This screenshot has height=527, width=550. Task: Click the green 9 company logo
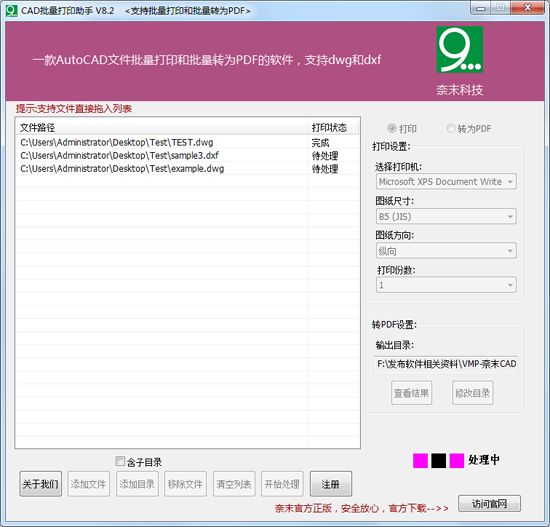pos(460,49)
